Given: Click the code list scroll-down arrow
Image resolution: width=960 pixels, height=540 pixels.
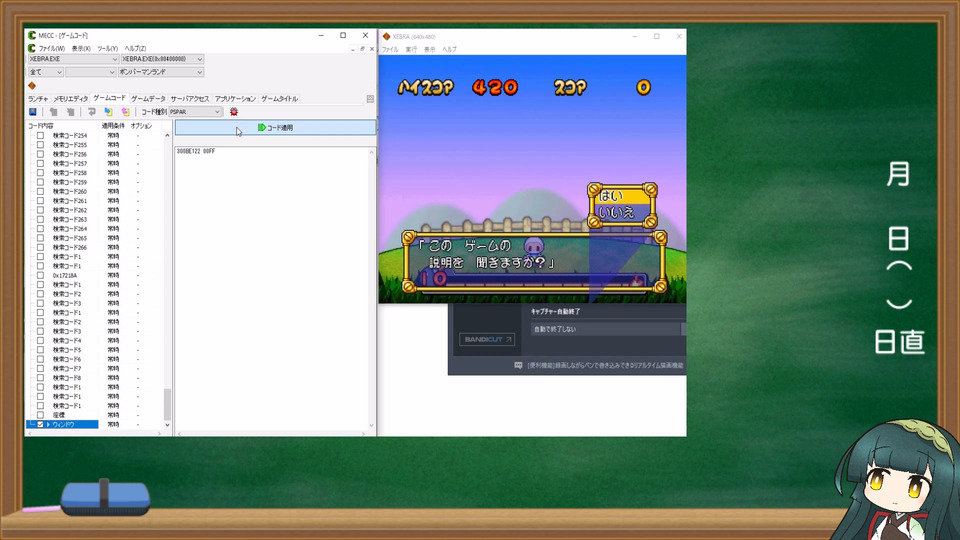Looking at the screenshot, I should click(x=167, y=425).
